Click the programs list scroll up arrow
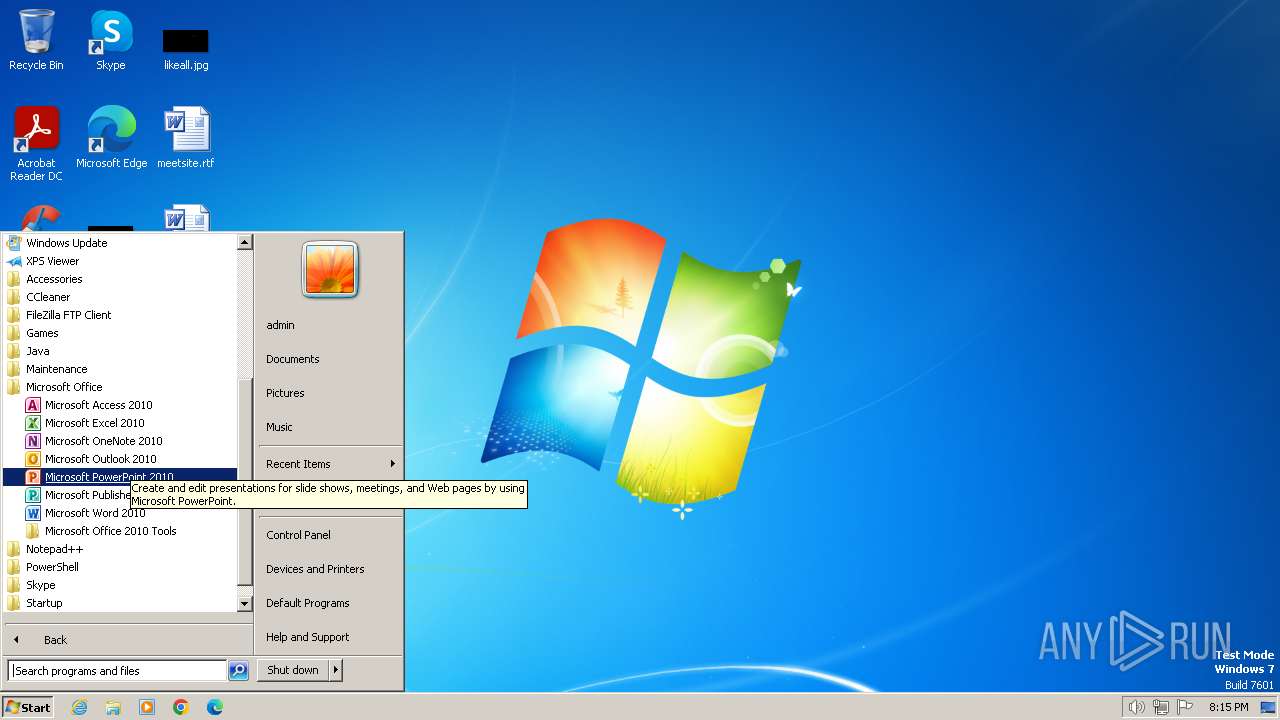Screen dimensions: 1280x720 point(244,242)
